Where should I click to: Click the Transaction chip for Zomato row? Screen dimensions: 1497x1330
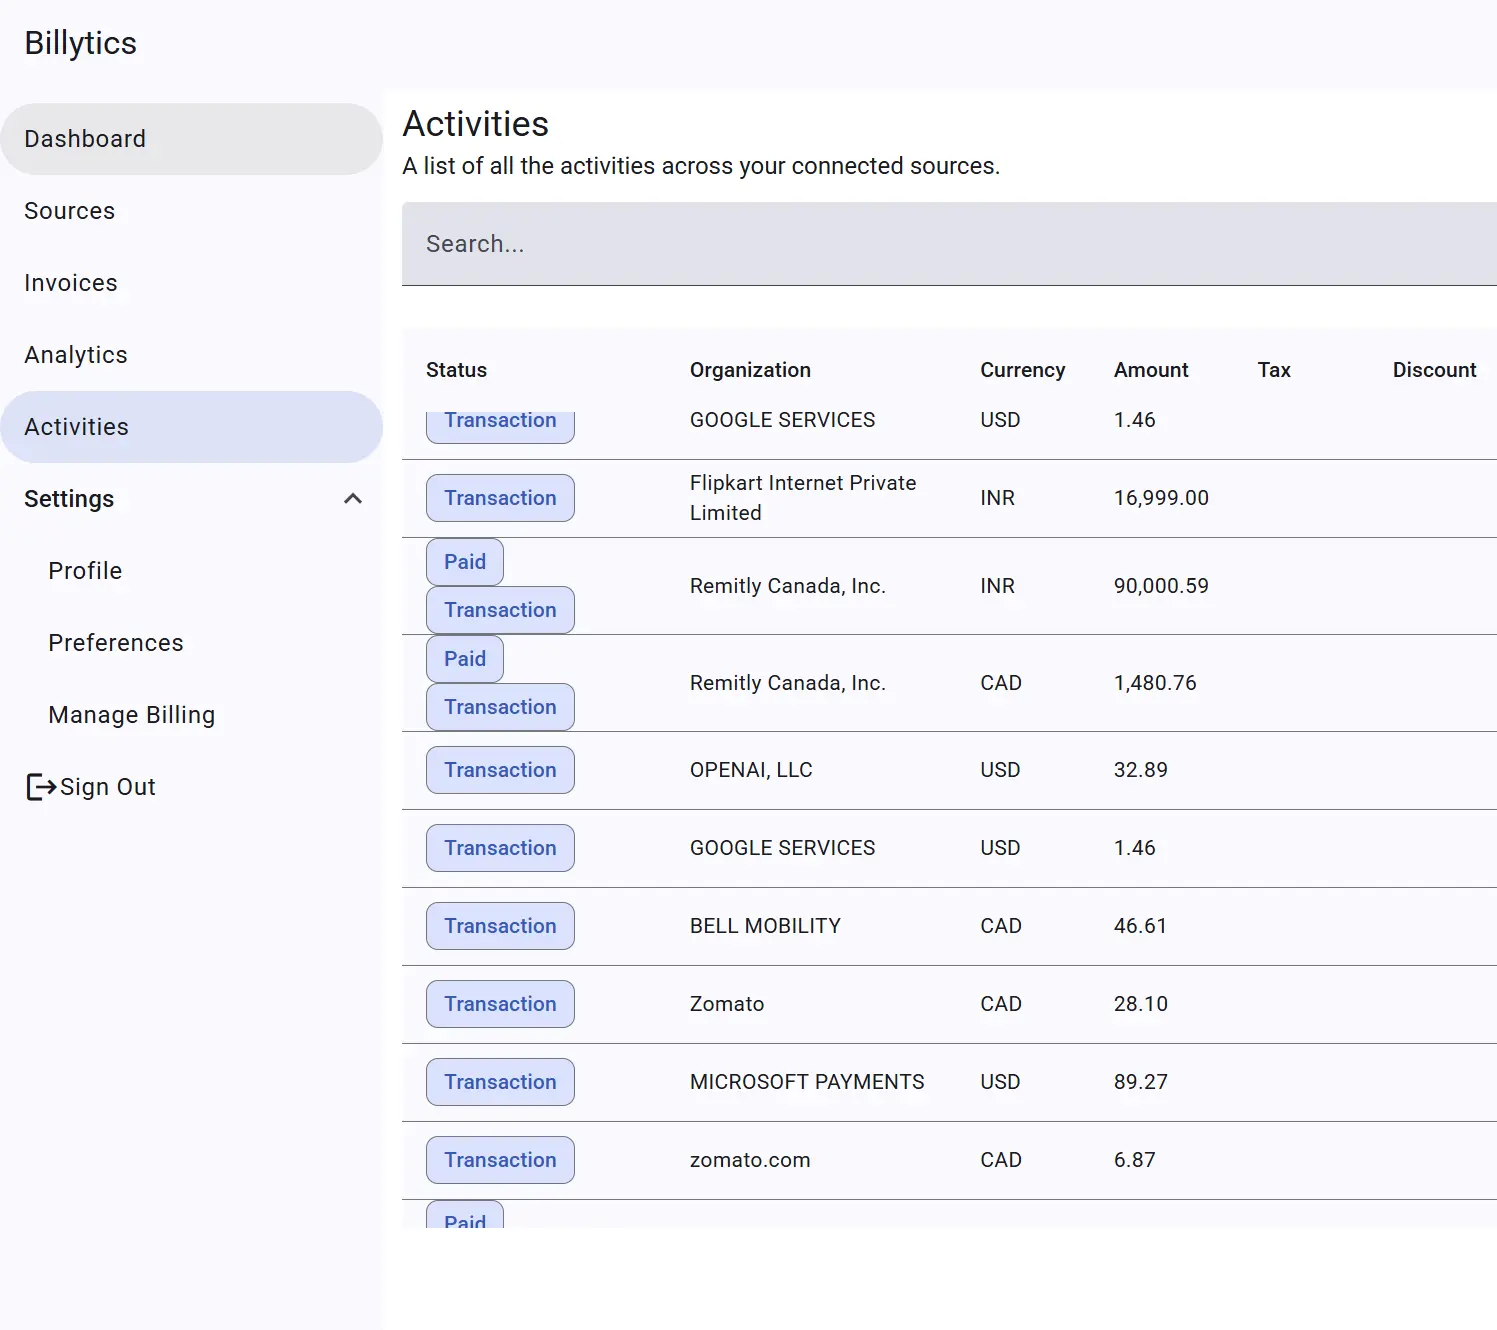[500, 1004]
